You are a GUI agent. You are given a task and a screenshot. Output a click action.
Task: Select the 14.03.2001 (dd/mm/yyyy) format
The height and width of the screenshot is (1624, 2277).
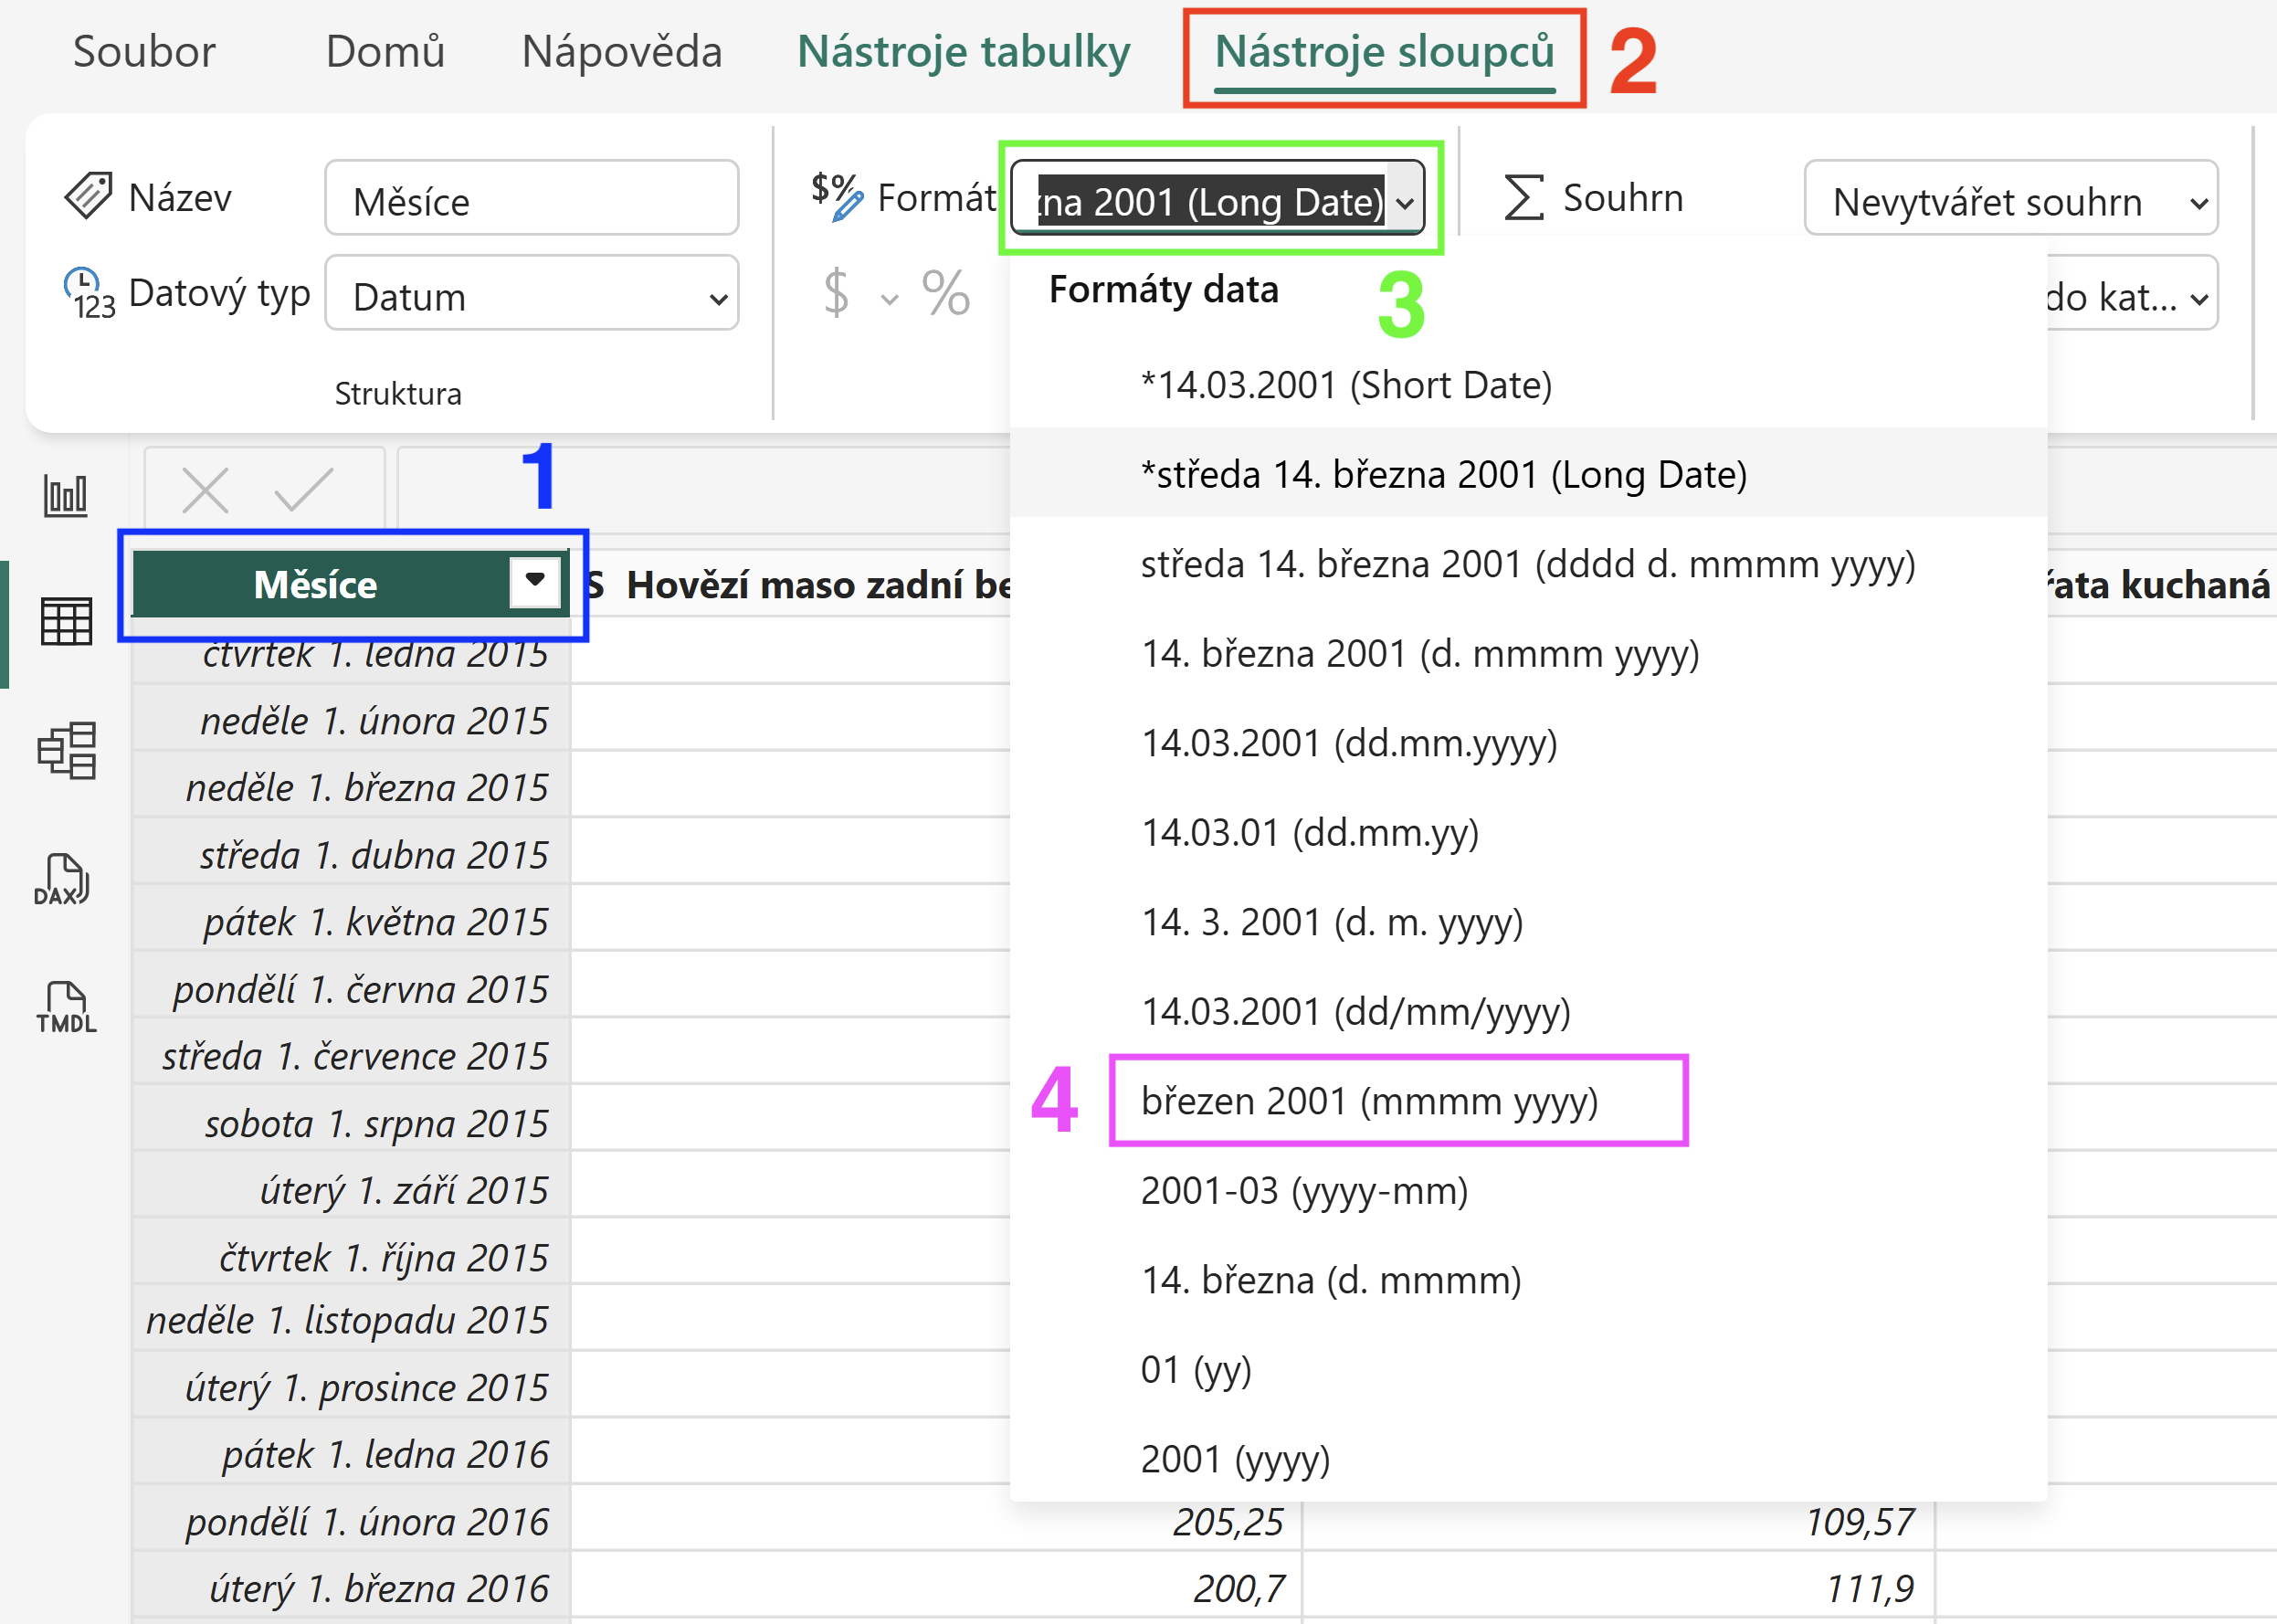point(1528,1011)
